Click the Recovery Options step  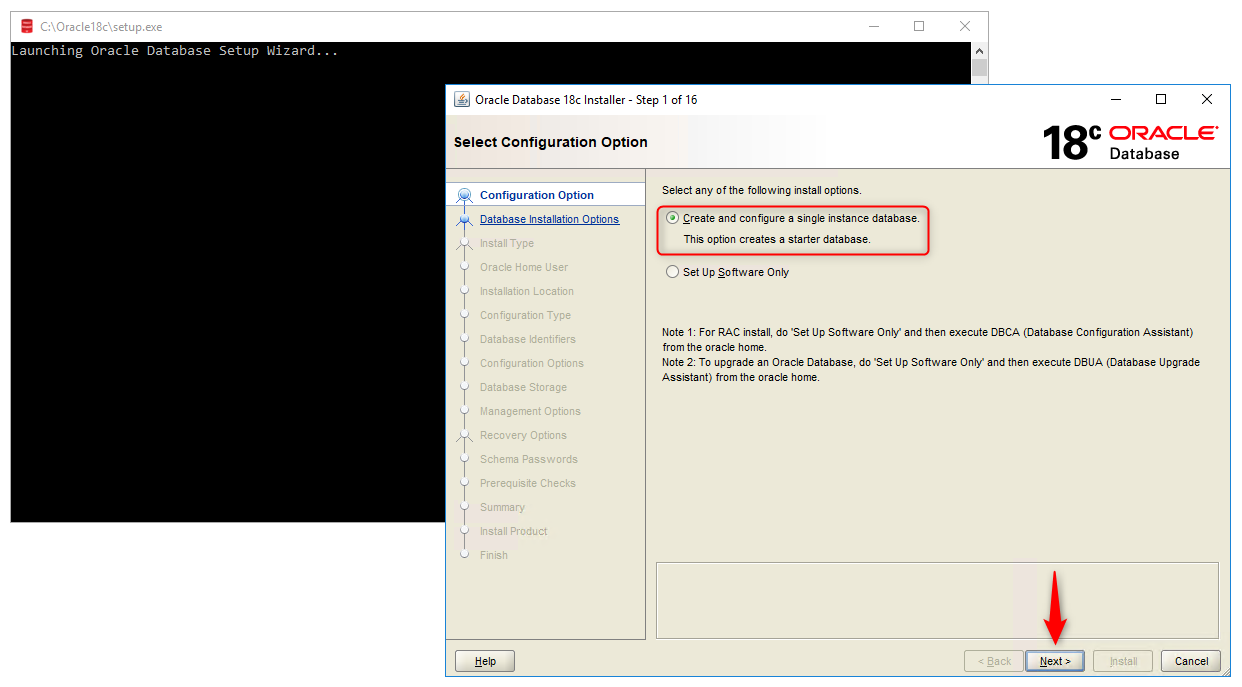[523, 435]
